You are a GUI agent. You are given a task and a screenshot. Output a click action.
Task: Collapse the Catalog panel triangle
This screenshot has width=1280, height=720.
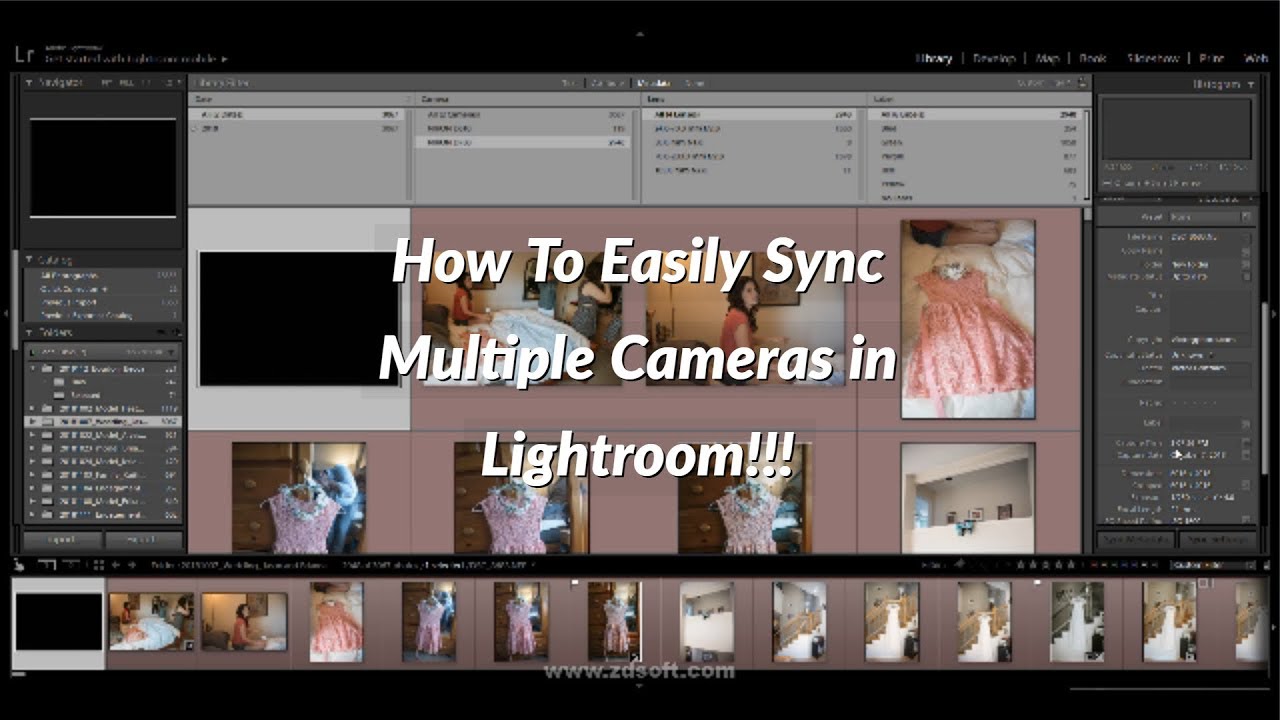pos(30,259)
